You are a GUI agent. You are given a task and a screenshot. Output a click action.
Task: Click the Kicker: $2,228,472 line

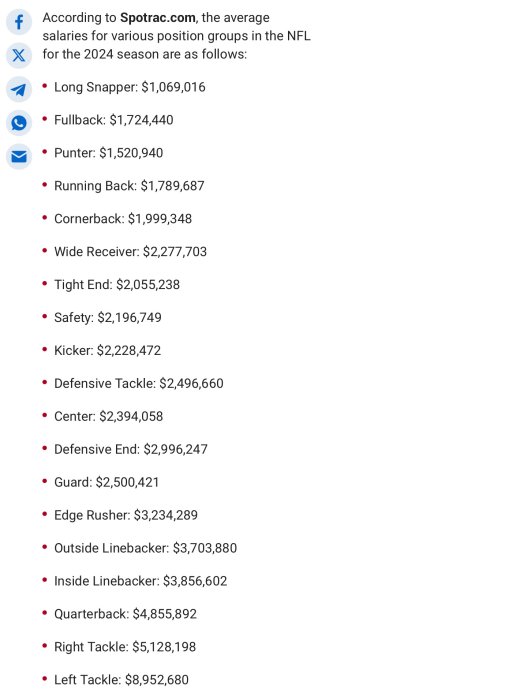tap(107, 350)
